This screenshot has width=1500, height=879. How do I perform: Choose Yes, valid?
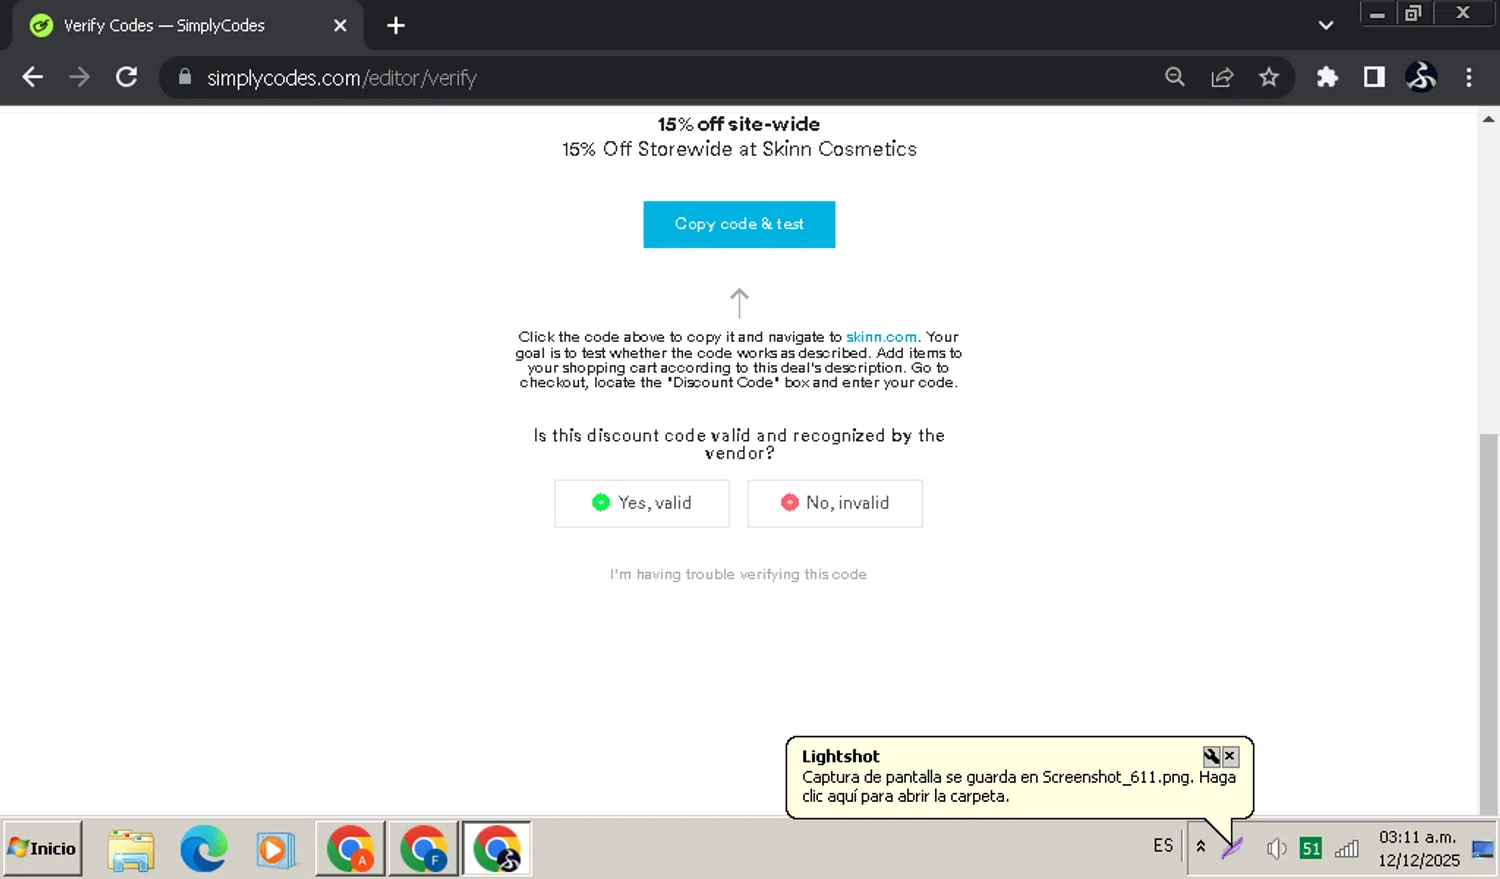coord(642,503)
